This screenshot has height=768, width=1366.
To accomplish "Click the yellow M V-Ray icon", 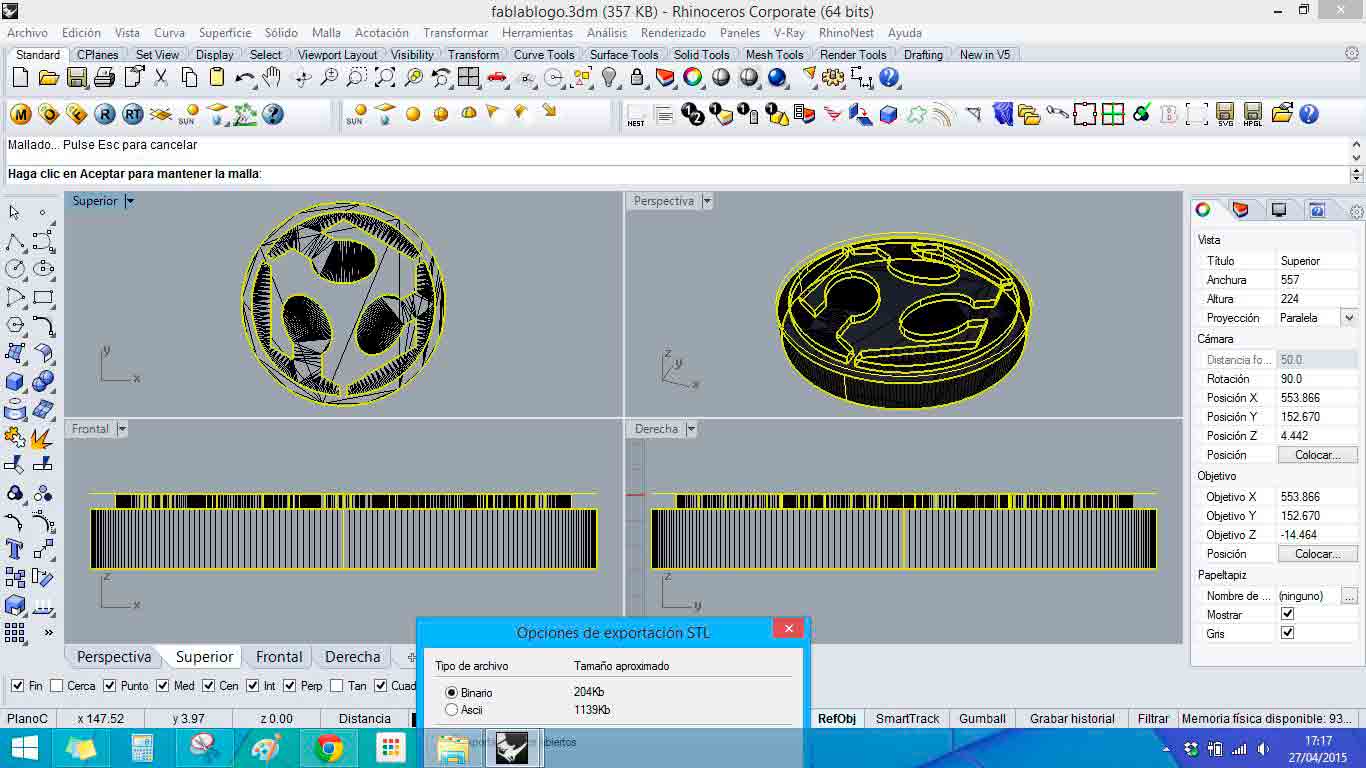I will [x=21, y=115].
